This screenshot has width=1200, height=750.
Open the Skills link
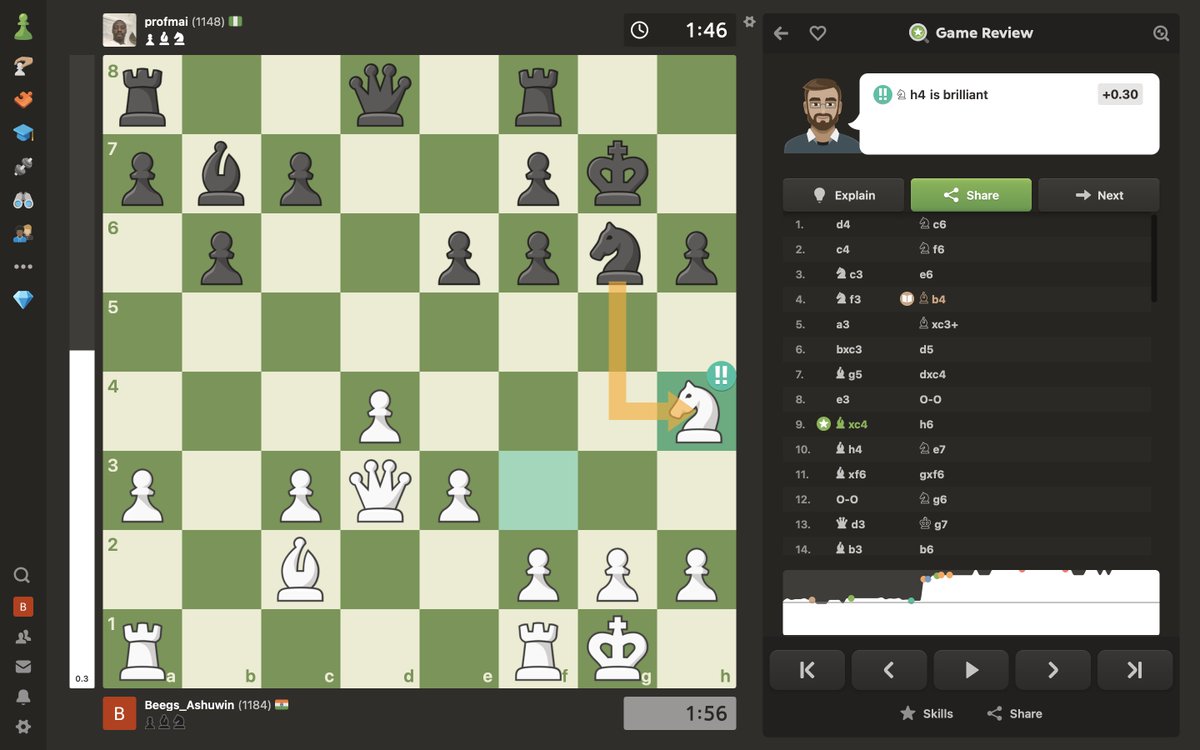pyautogui.click(x=926, y=713)
